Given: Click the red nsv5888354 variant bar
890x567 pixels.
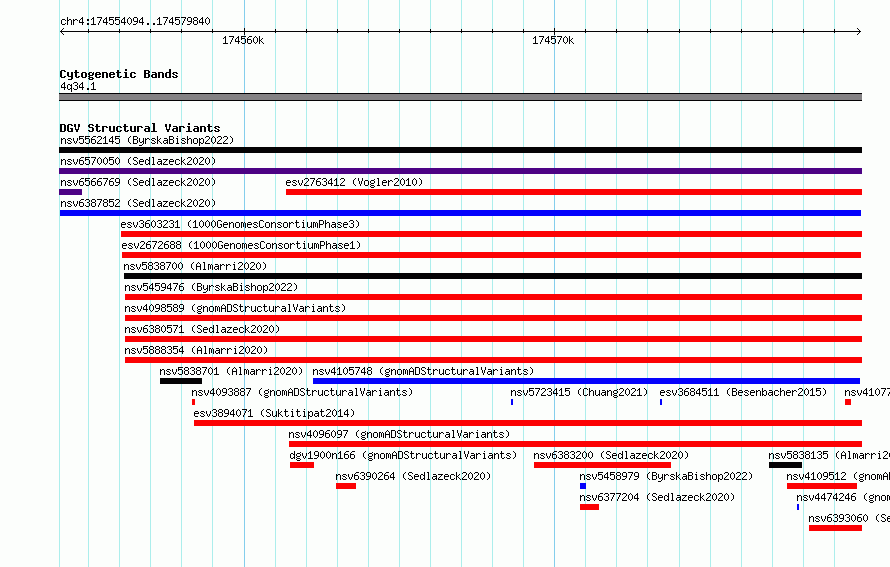Looking at the screenshot, I should pos(493,360).
